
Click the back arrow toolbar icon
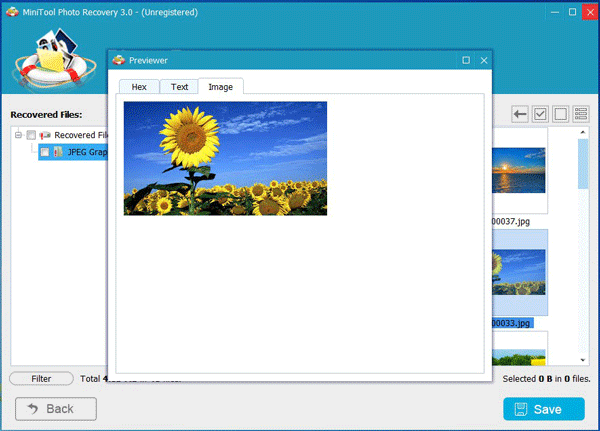[x=520, y=114]
